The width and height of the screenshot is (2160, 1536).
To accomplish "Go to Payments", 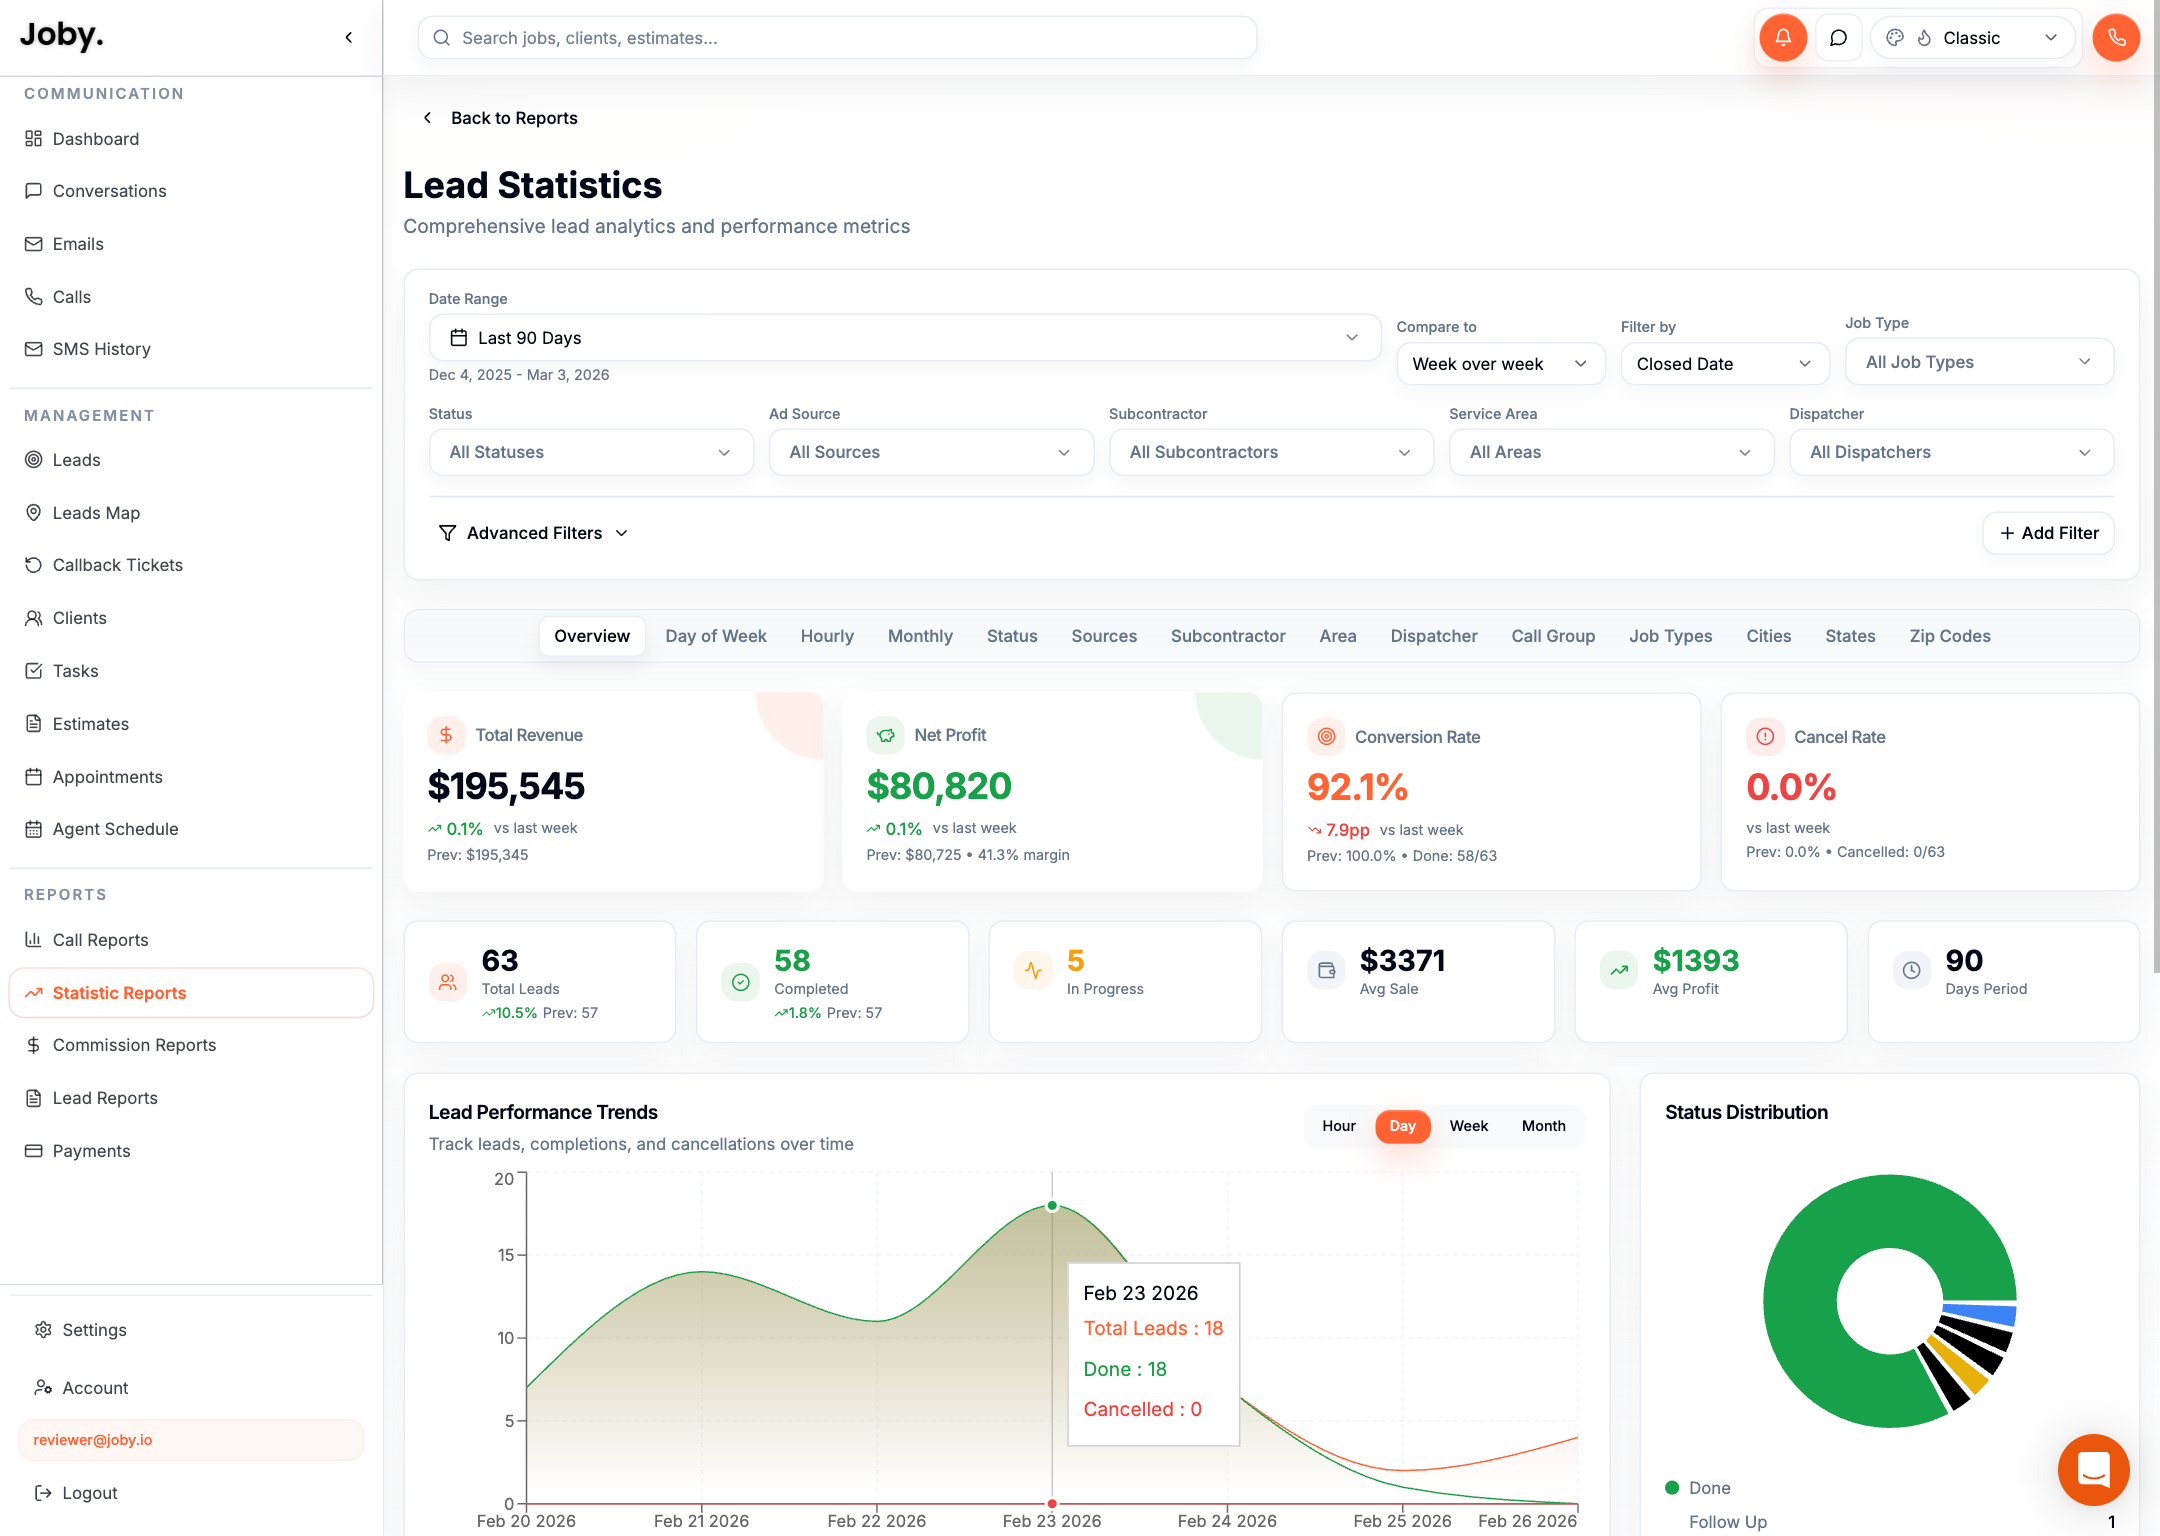I will click(x=190, y=1151).
